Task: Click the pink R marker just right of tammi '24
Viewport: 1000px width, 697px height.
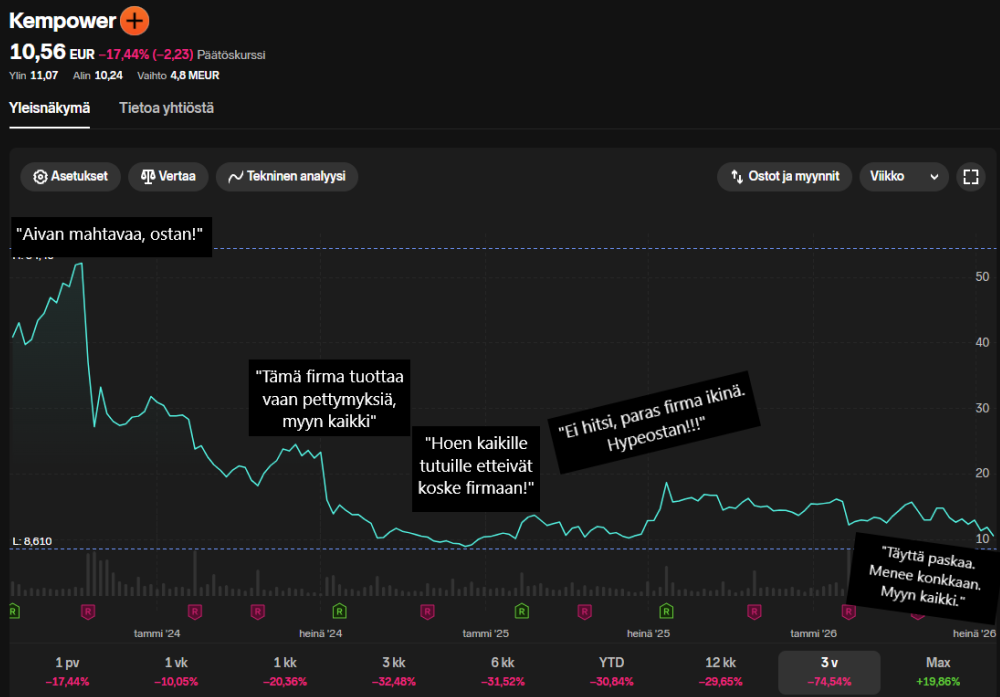Action: pos(195,612)
